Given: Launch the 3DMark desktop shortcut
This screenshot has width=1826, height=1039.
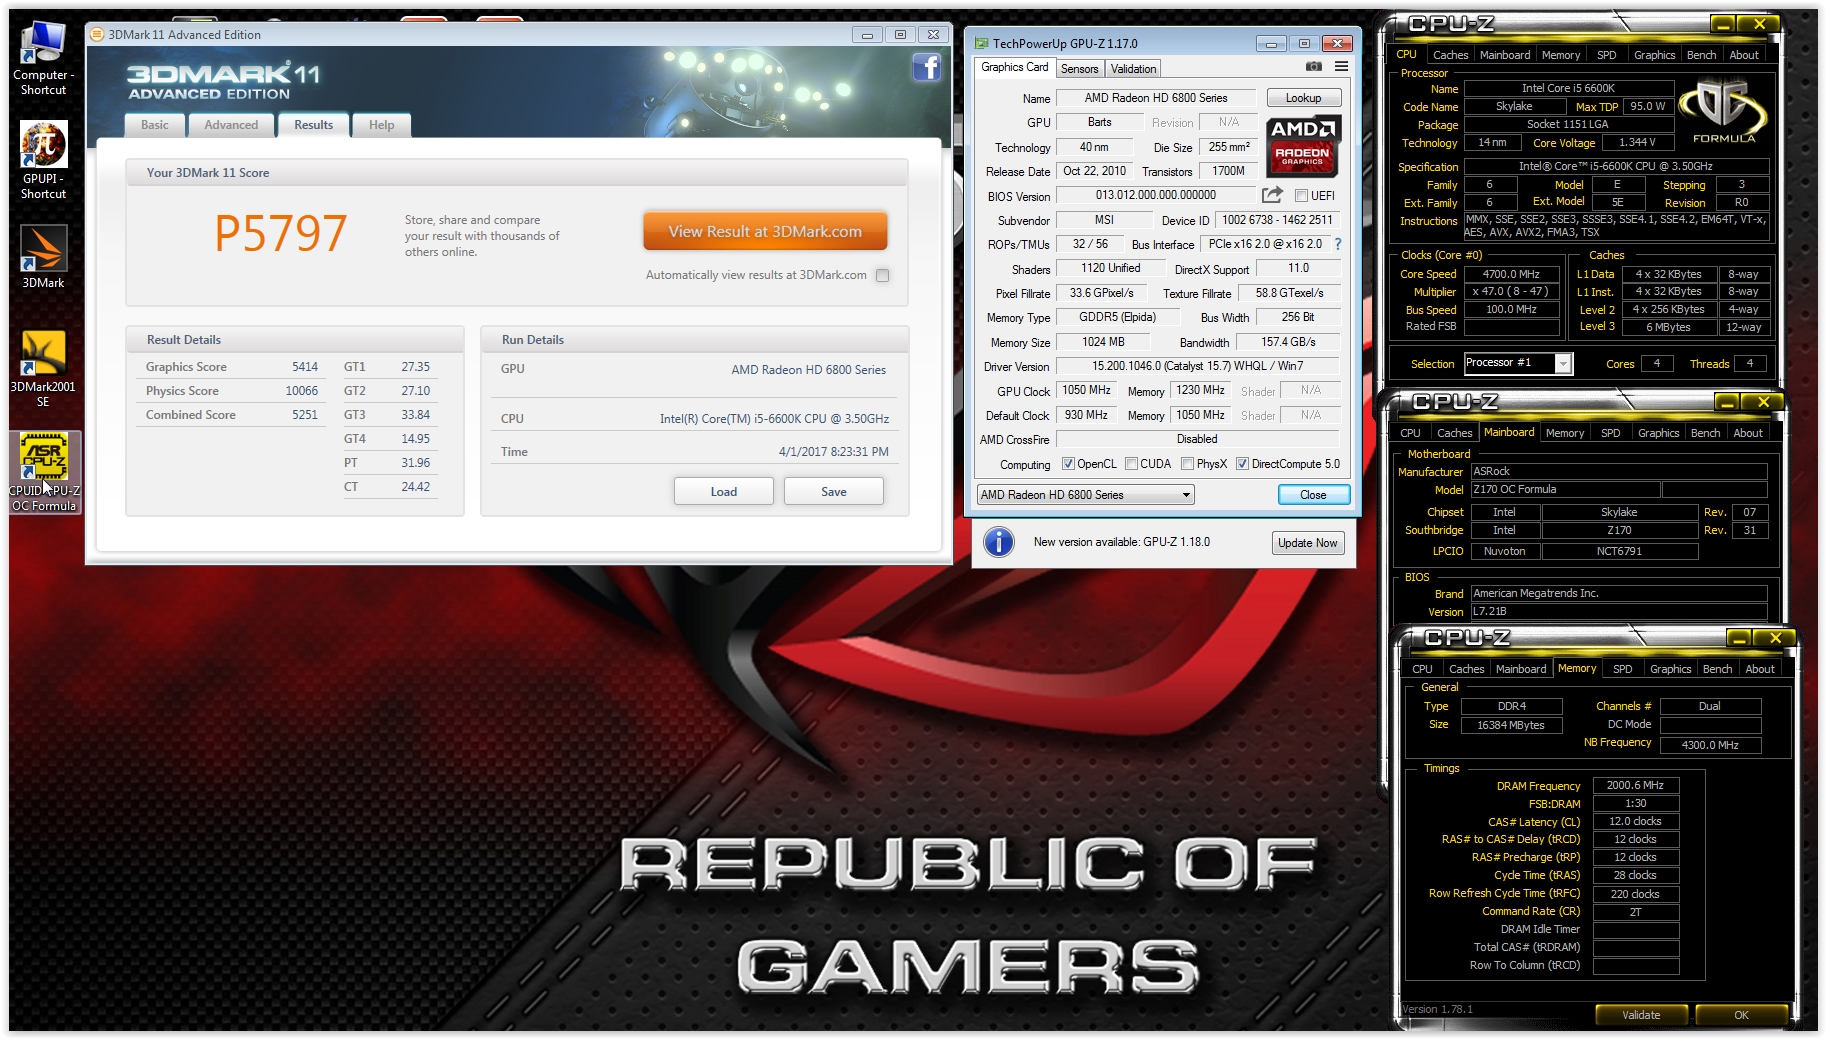Looking at the screenshot, I should (x=43, y=257).
